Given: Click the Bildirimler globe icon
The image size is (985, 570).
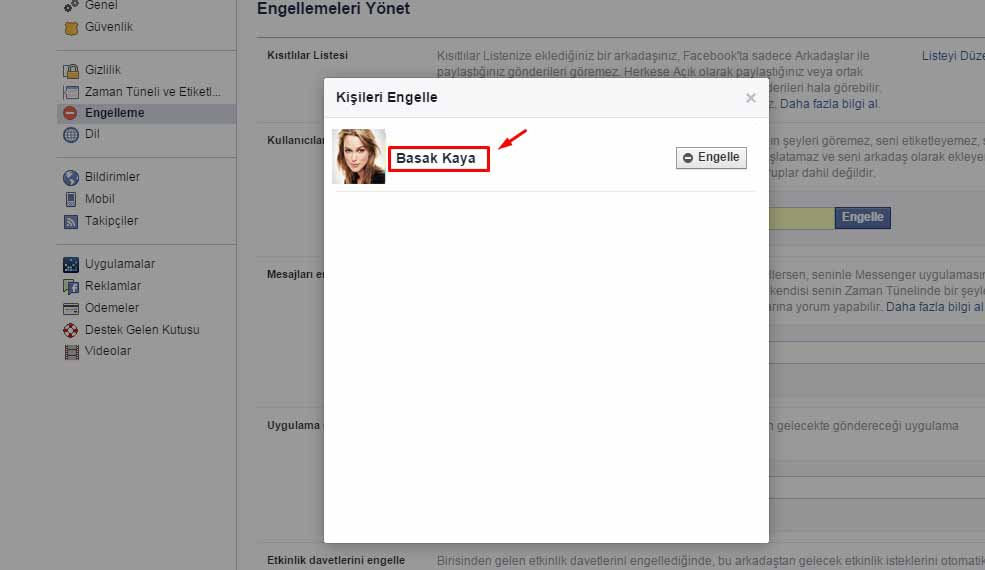Looking at the screenshot, I should (x=71, y=177).
